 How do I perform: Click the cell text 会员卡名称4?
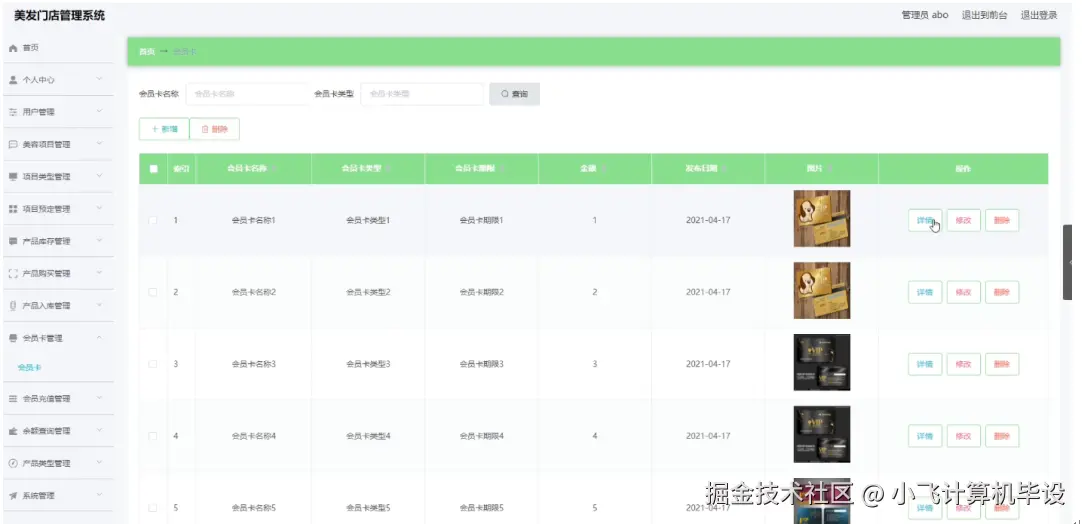(x=253, y=436)
